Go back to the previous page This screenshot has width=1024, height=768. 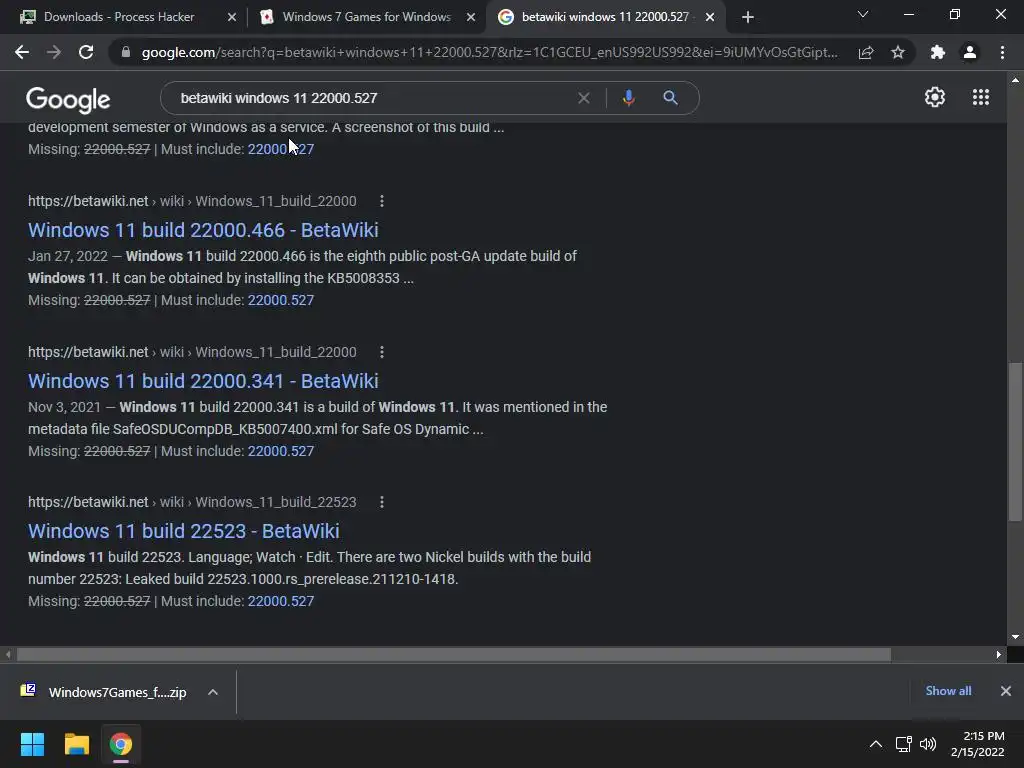[x=22, y=52]
